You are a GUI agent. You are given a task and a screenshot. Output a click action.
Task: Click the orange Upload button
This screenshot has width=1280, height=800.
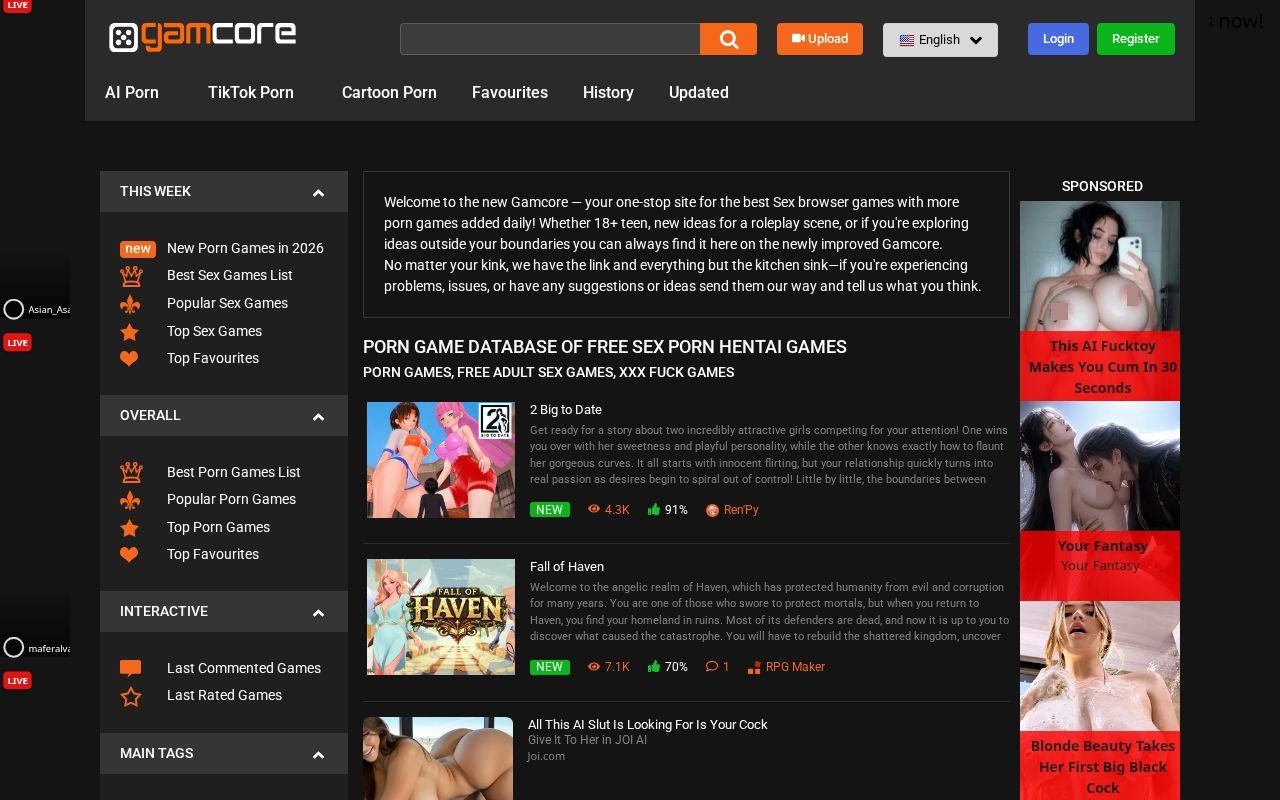point(820,39)
